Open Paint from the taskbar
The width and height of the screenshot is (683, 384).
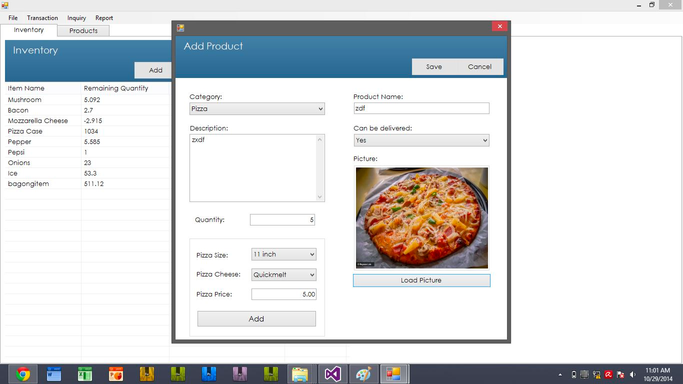click(363, 374)
